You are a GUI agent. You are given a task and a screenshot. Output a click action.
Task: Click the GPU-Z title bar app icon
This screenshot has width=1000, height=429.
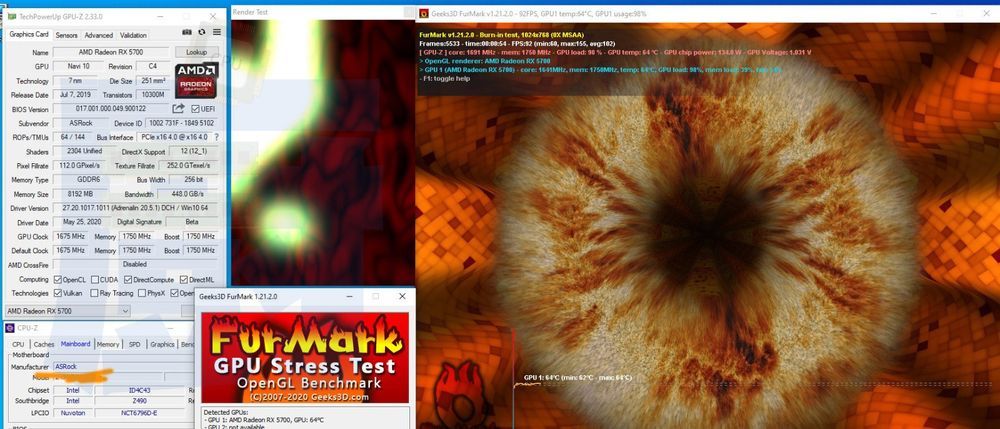[x=11, y=16]
